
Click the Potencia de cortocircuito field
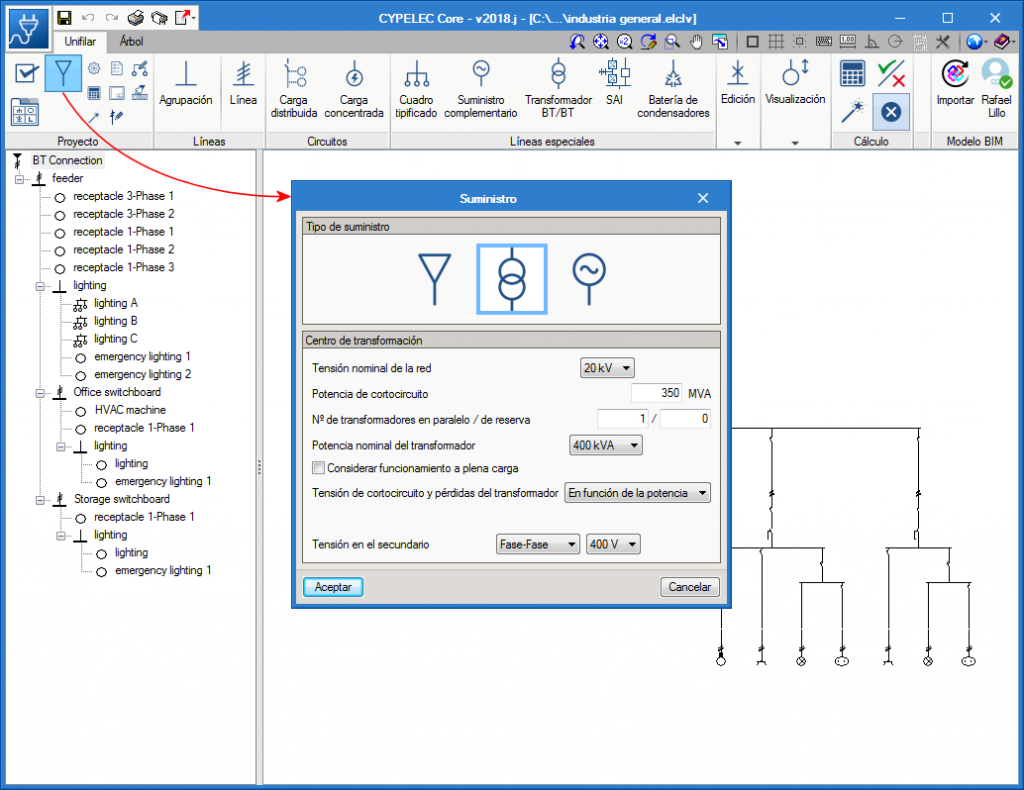click(656, 393)
